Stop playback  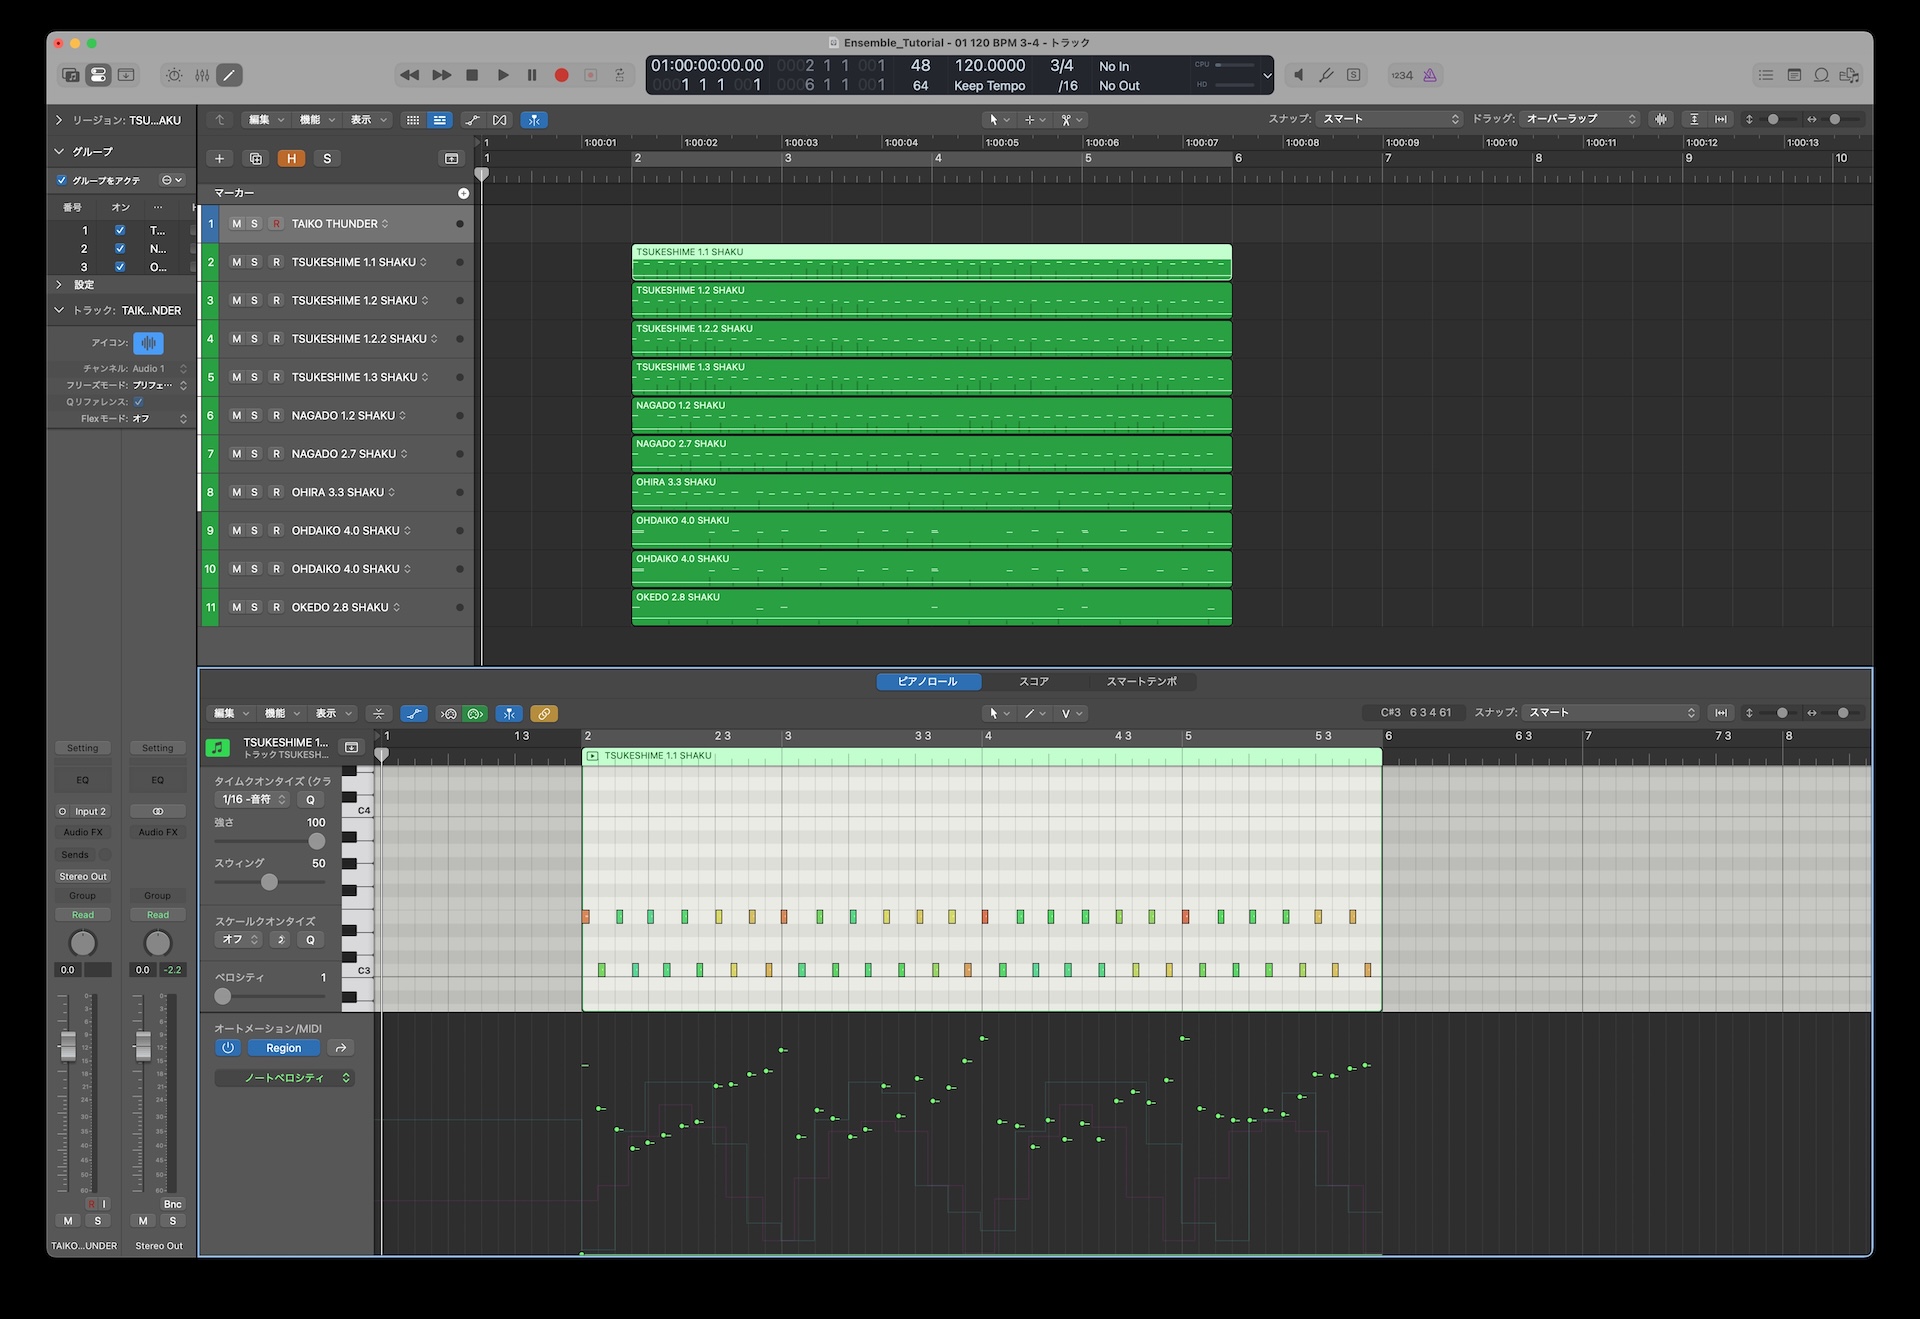coord(472,75)
